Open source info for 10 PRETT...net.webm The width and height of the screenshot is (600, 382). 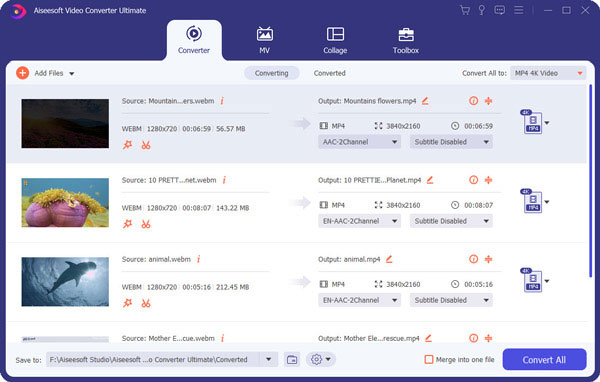(x=224, y=180)
